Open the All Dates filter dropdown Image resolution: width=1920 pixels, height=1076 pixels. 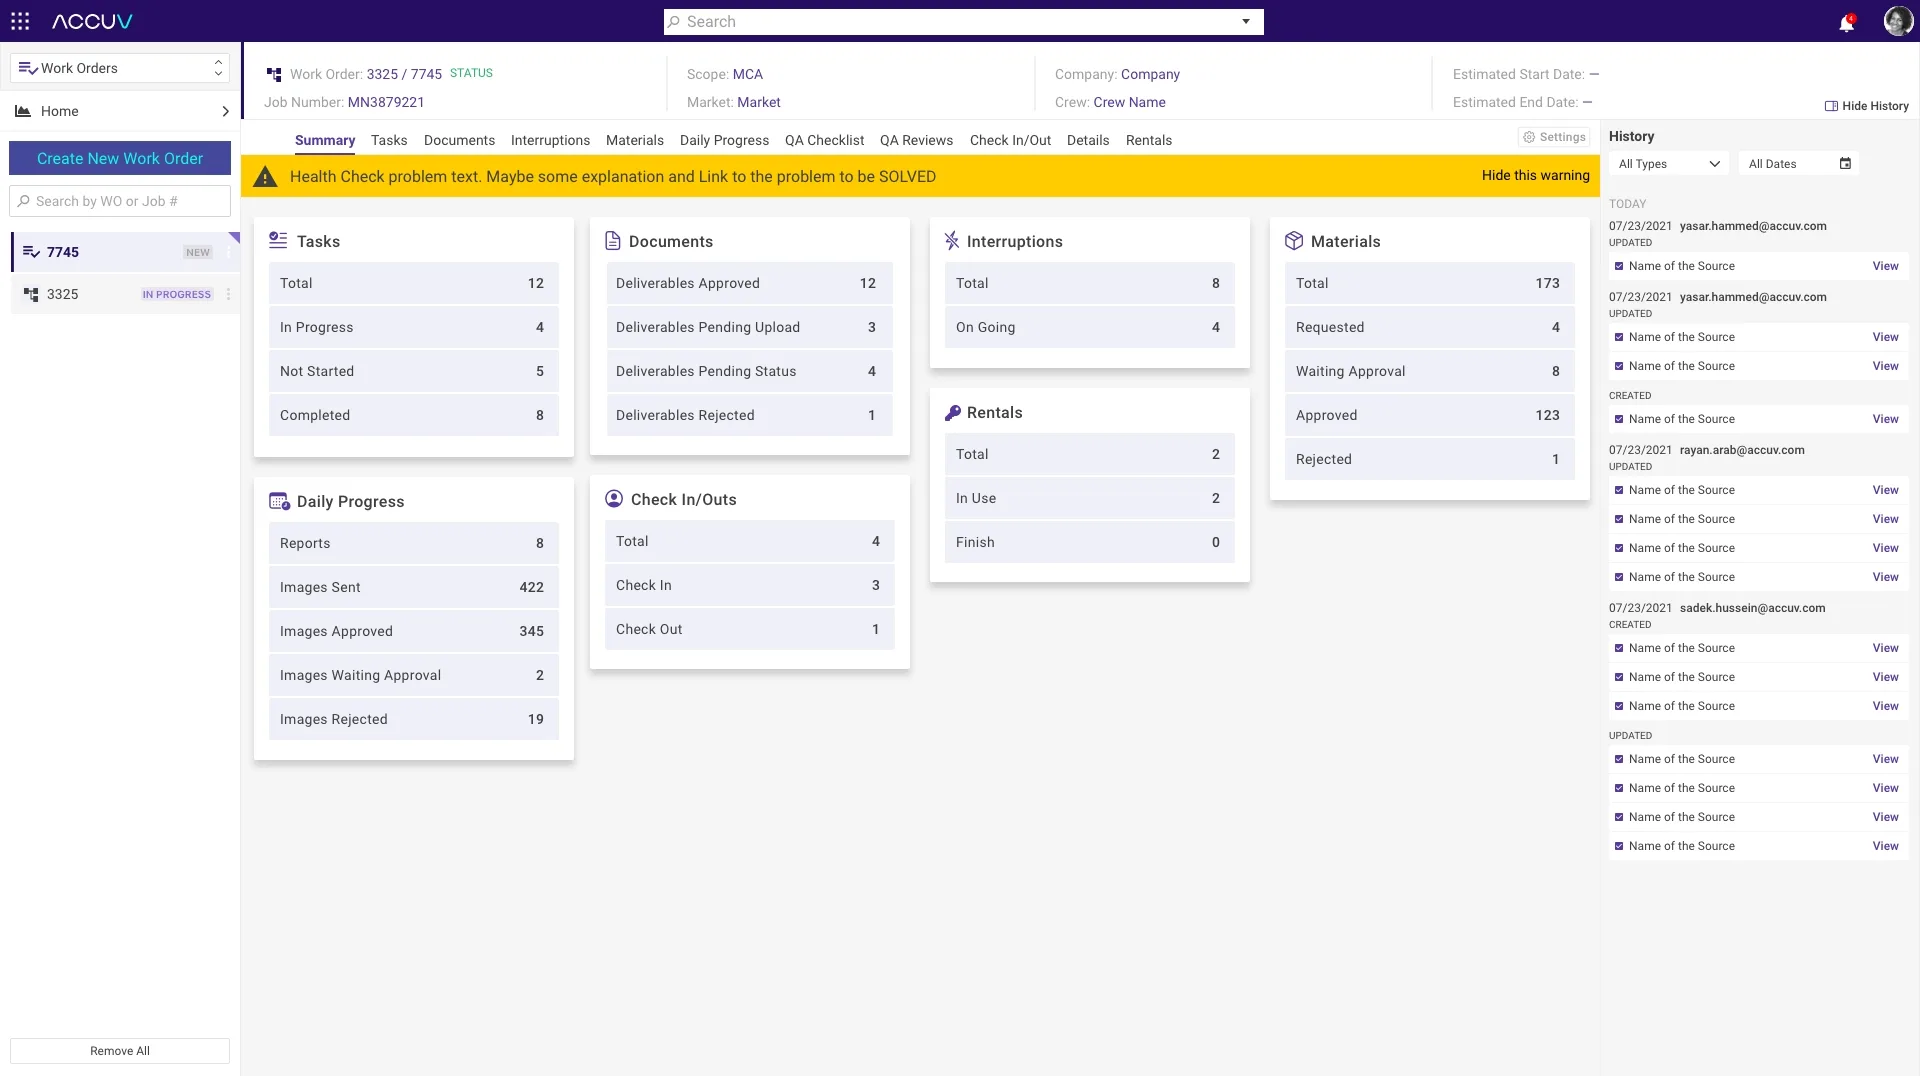1799,164
